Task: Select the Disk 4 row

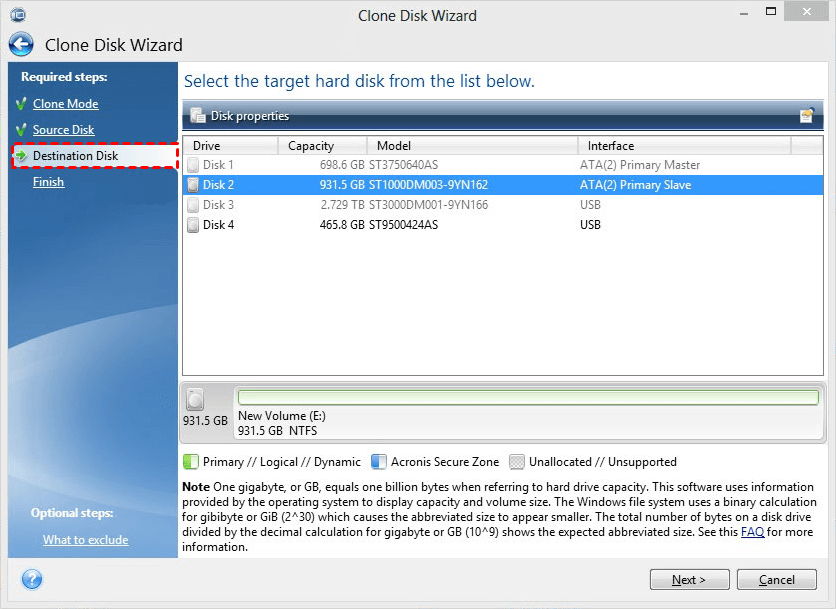Action: pyautogui.click(x=503, y=225)
